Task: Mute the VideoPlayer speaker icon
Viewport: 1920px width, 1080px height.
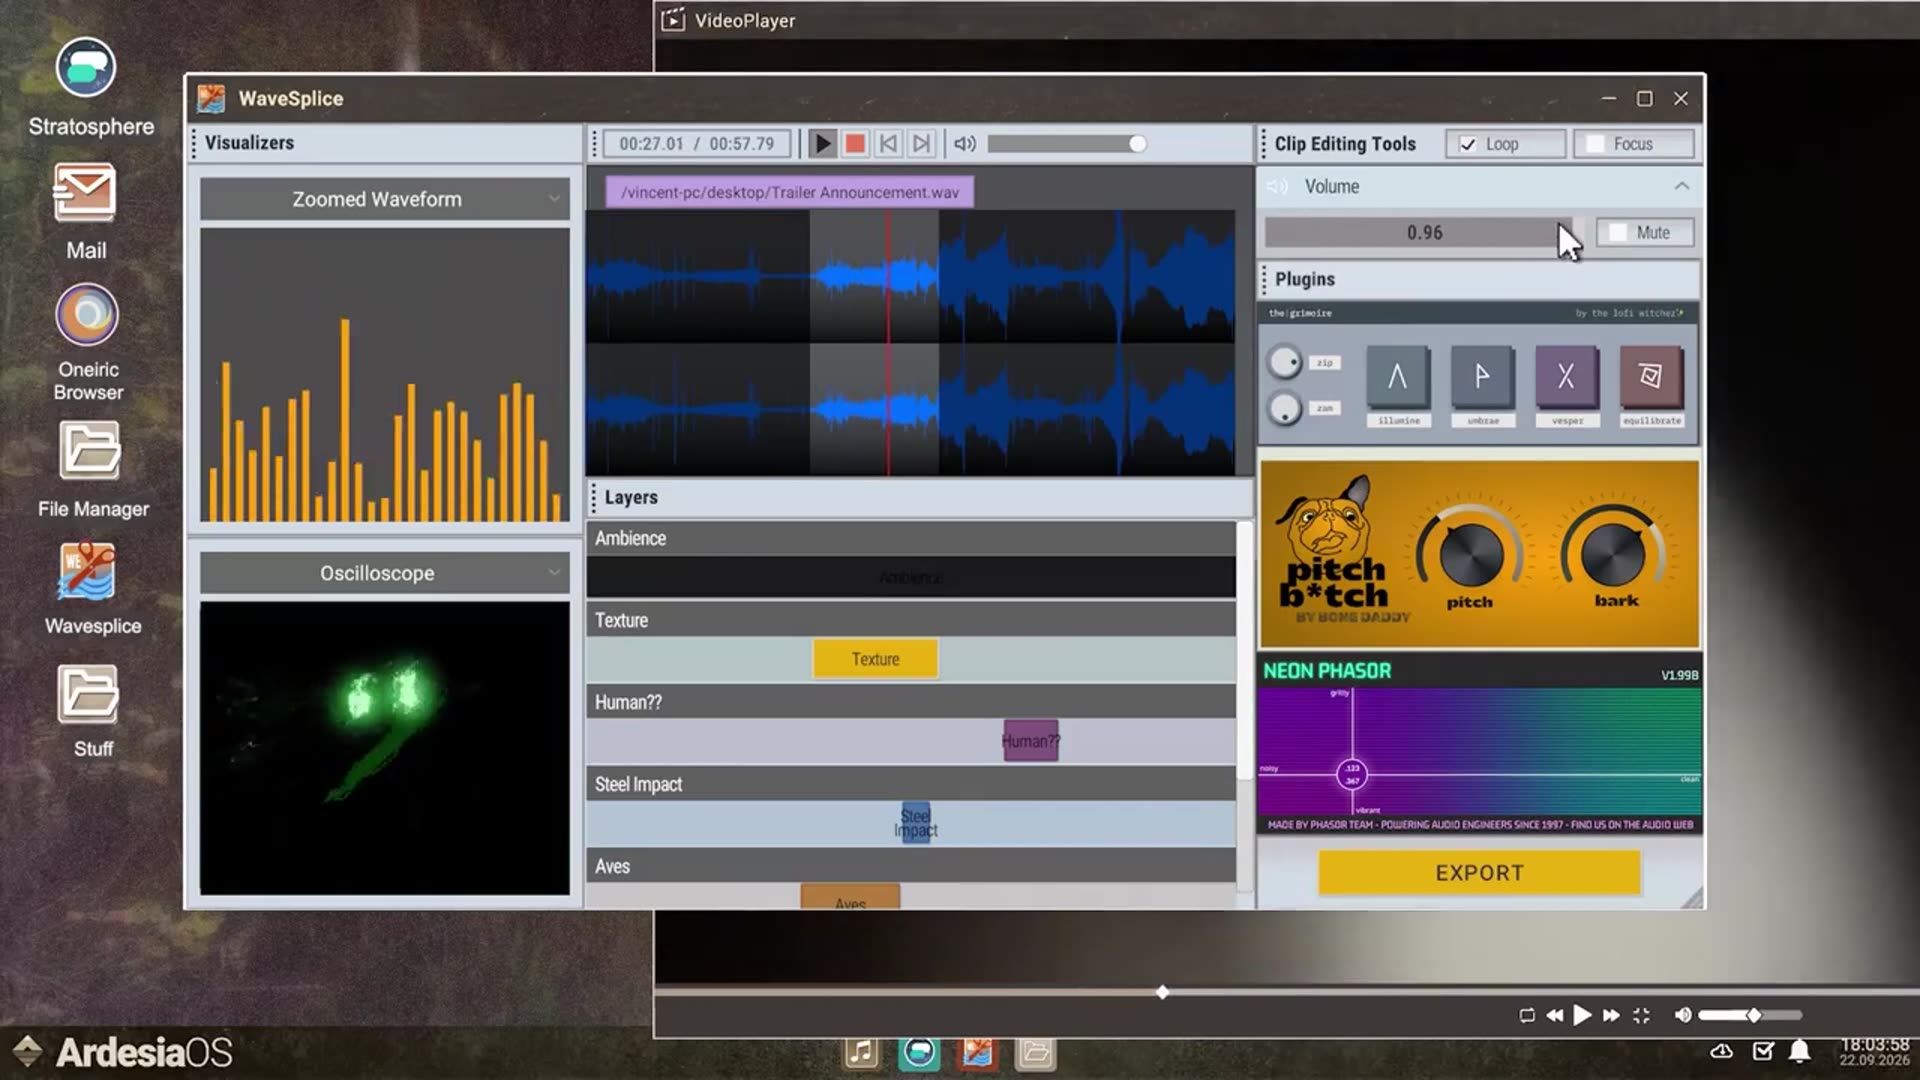Action: pyautogui.click(x=1683, y=1016)
